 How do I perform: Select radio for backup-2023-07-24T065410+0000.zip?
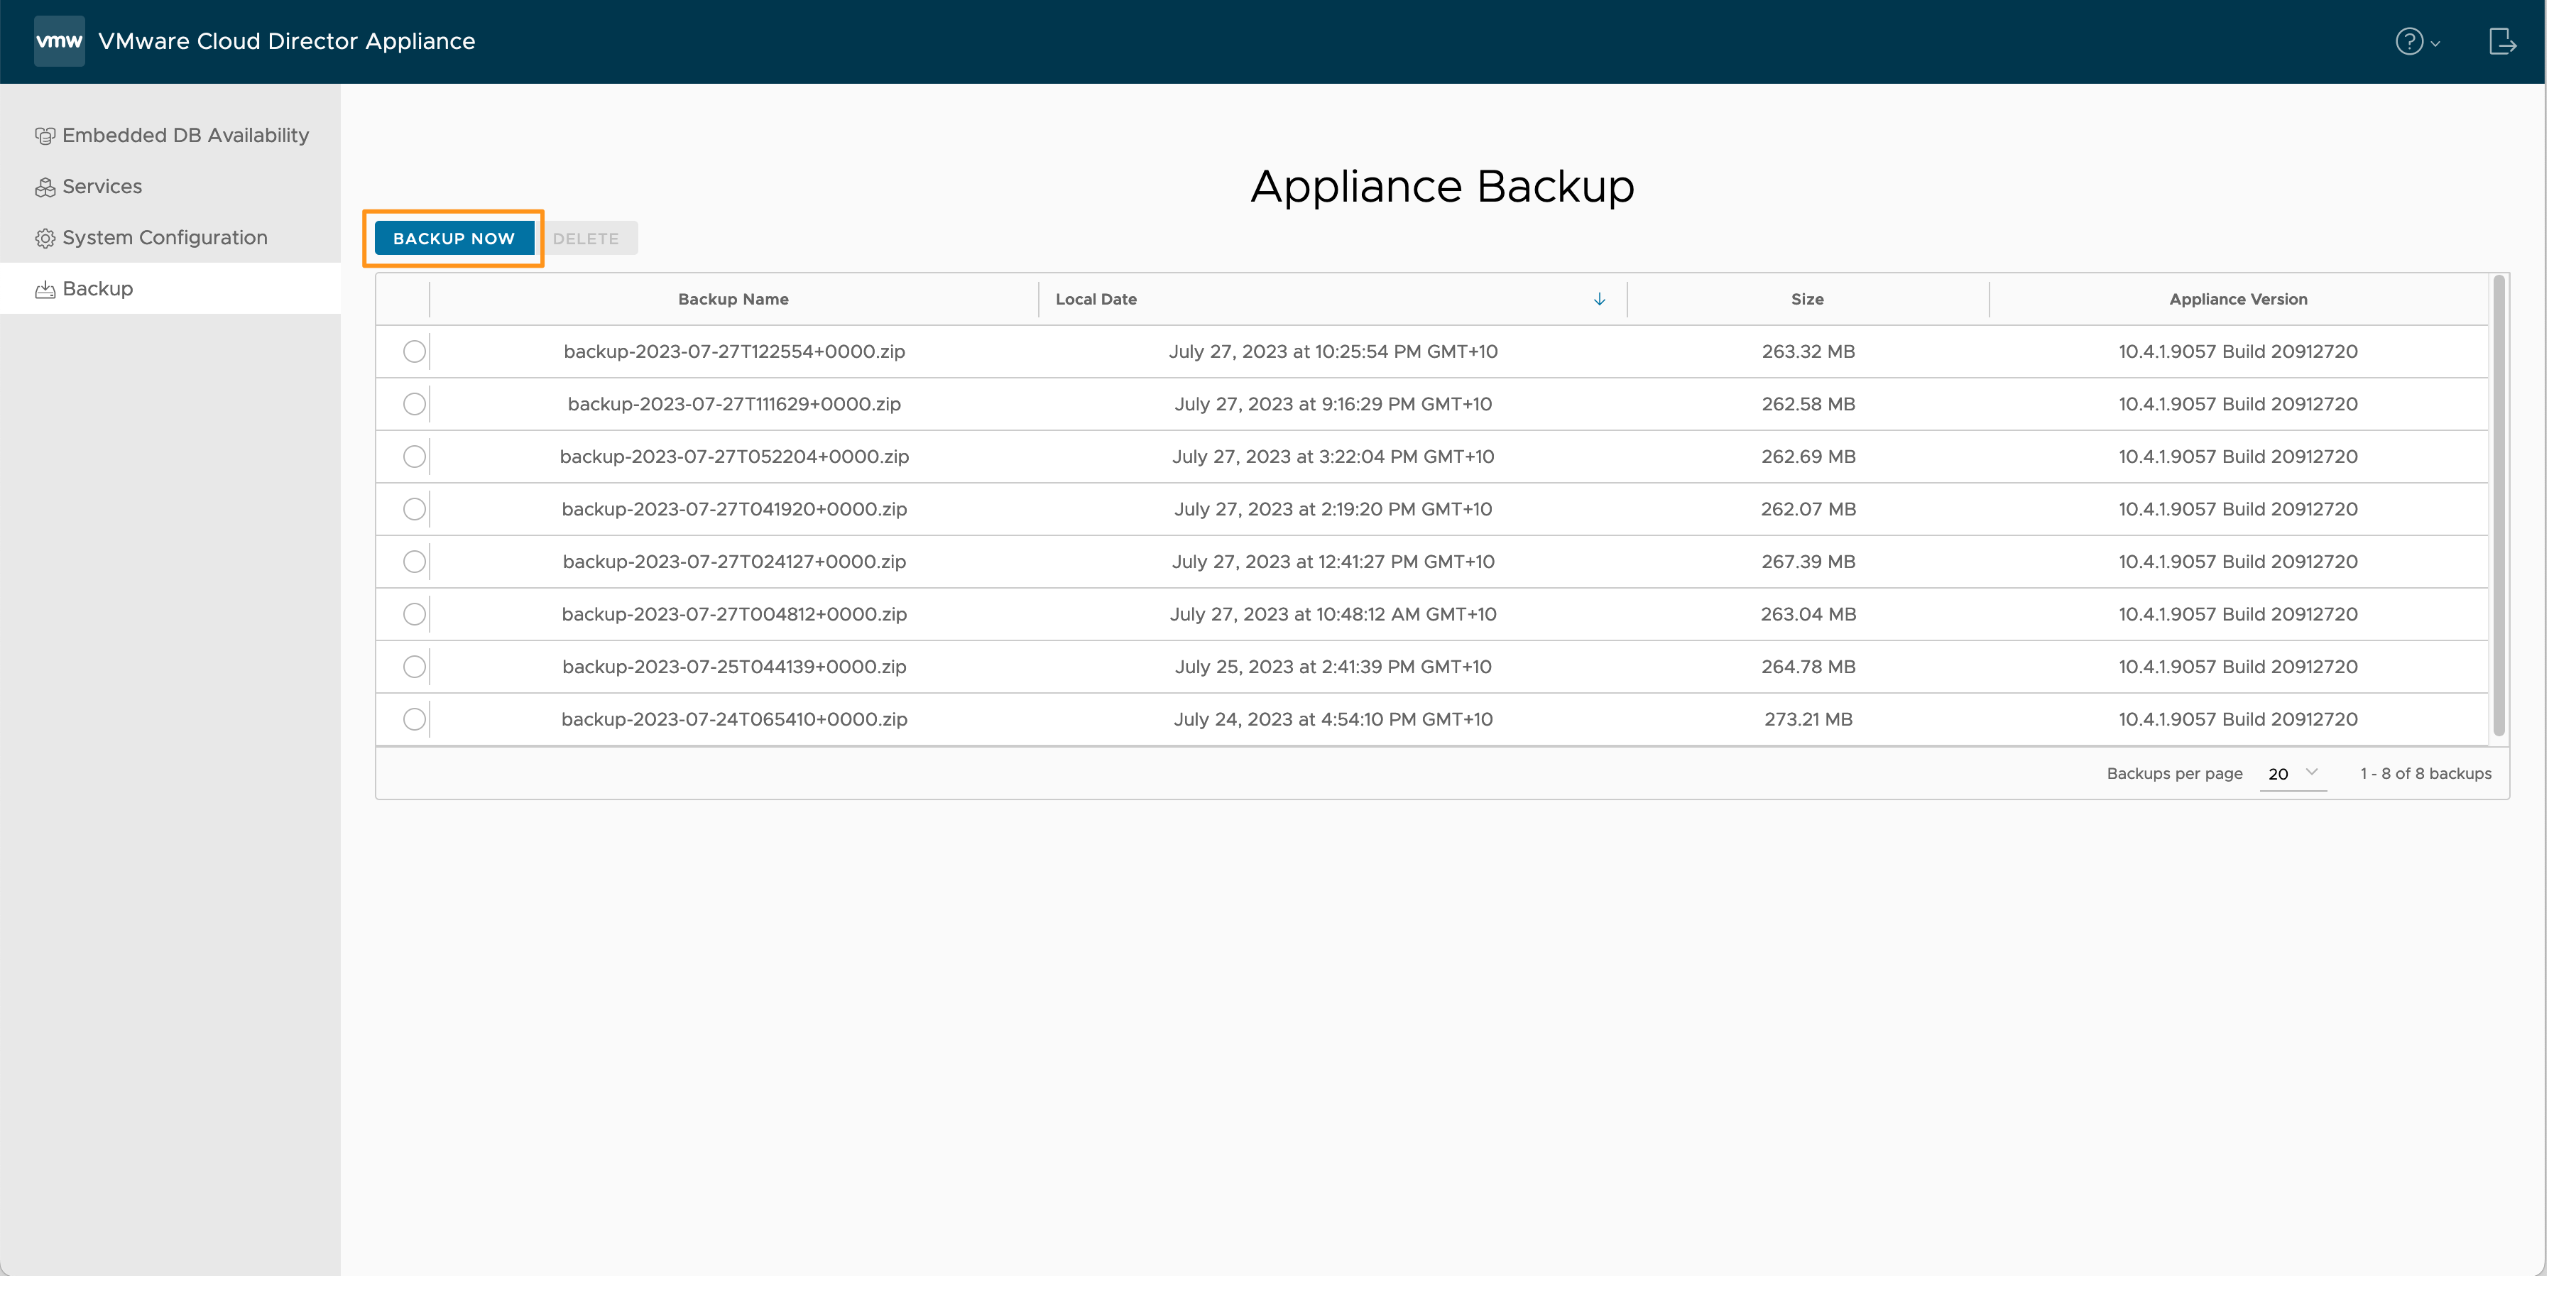click(414, 719)
